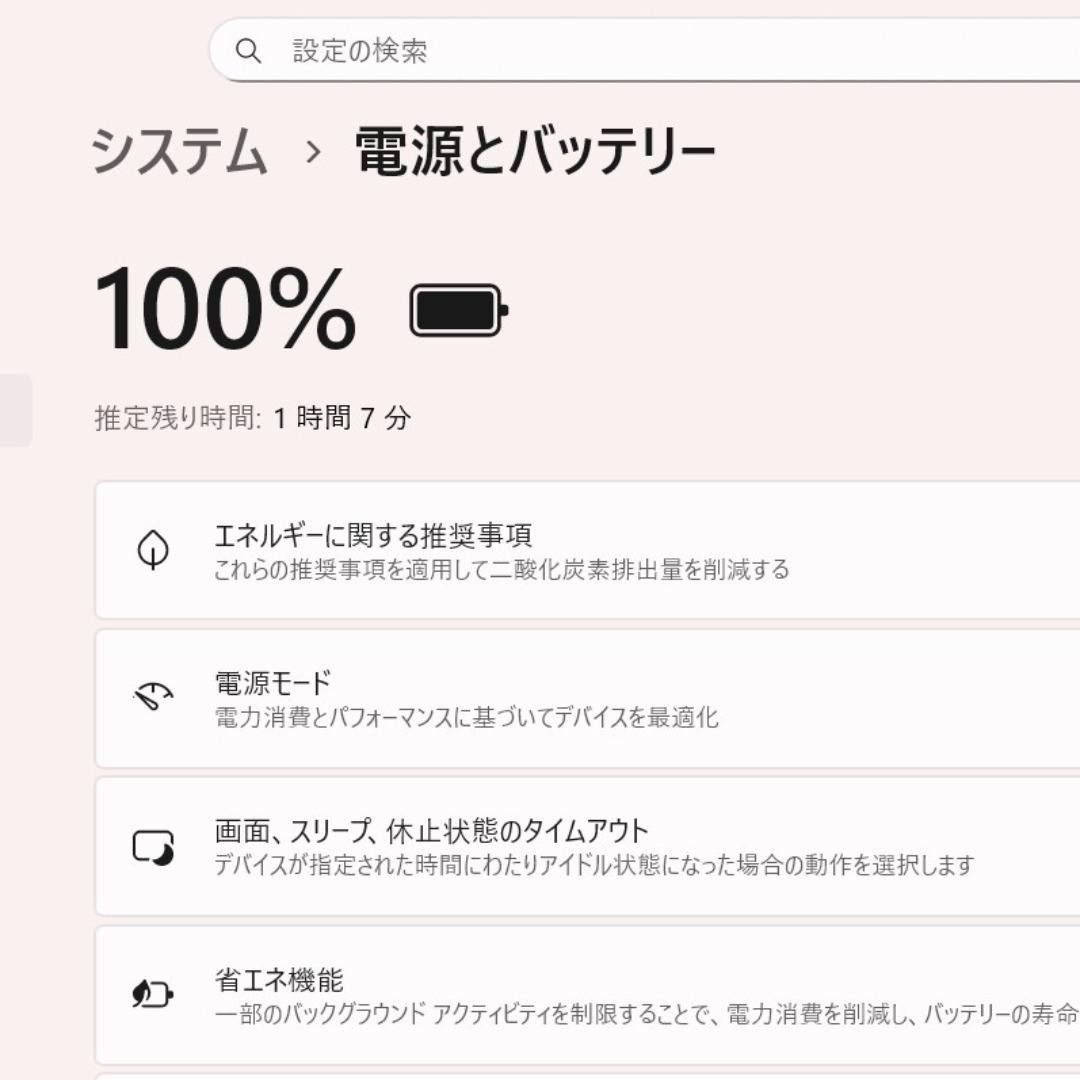1080x1080 pixels.
Task: Click the breadcrumb chevron after システム
Action: point(313,152)
